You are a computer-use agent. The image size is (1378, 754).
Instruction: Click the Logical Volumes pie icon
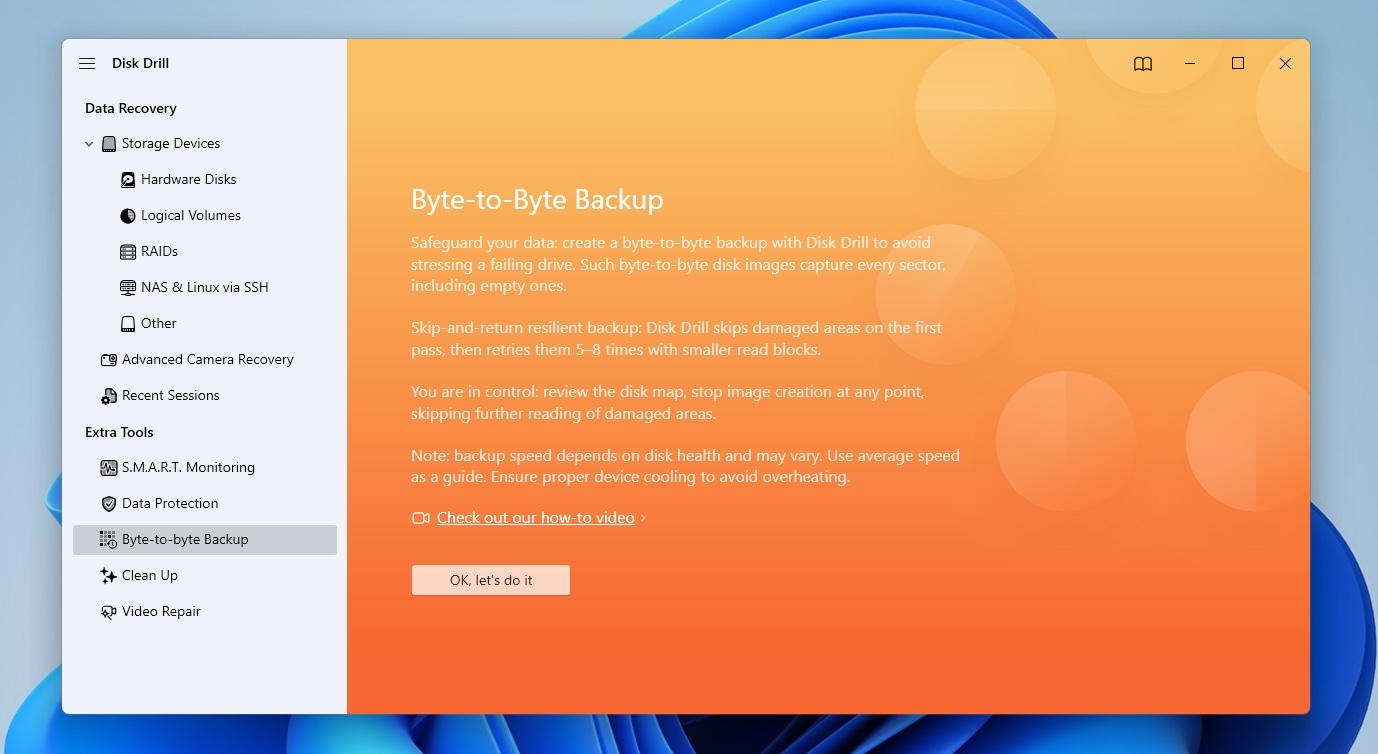[128, 216]
